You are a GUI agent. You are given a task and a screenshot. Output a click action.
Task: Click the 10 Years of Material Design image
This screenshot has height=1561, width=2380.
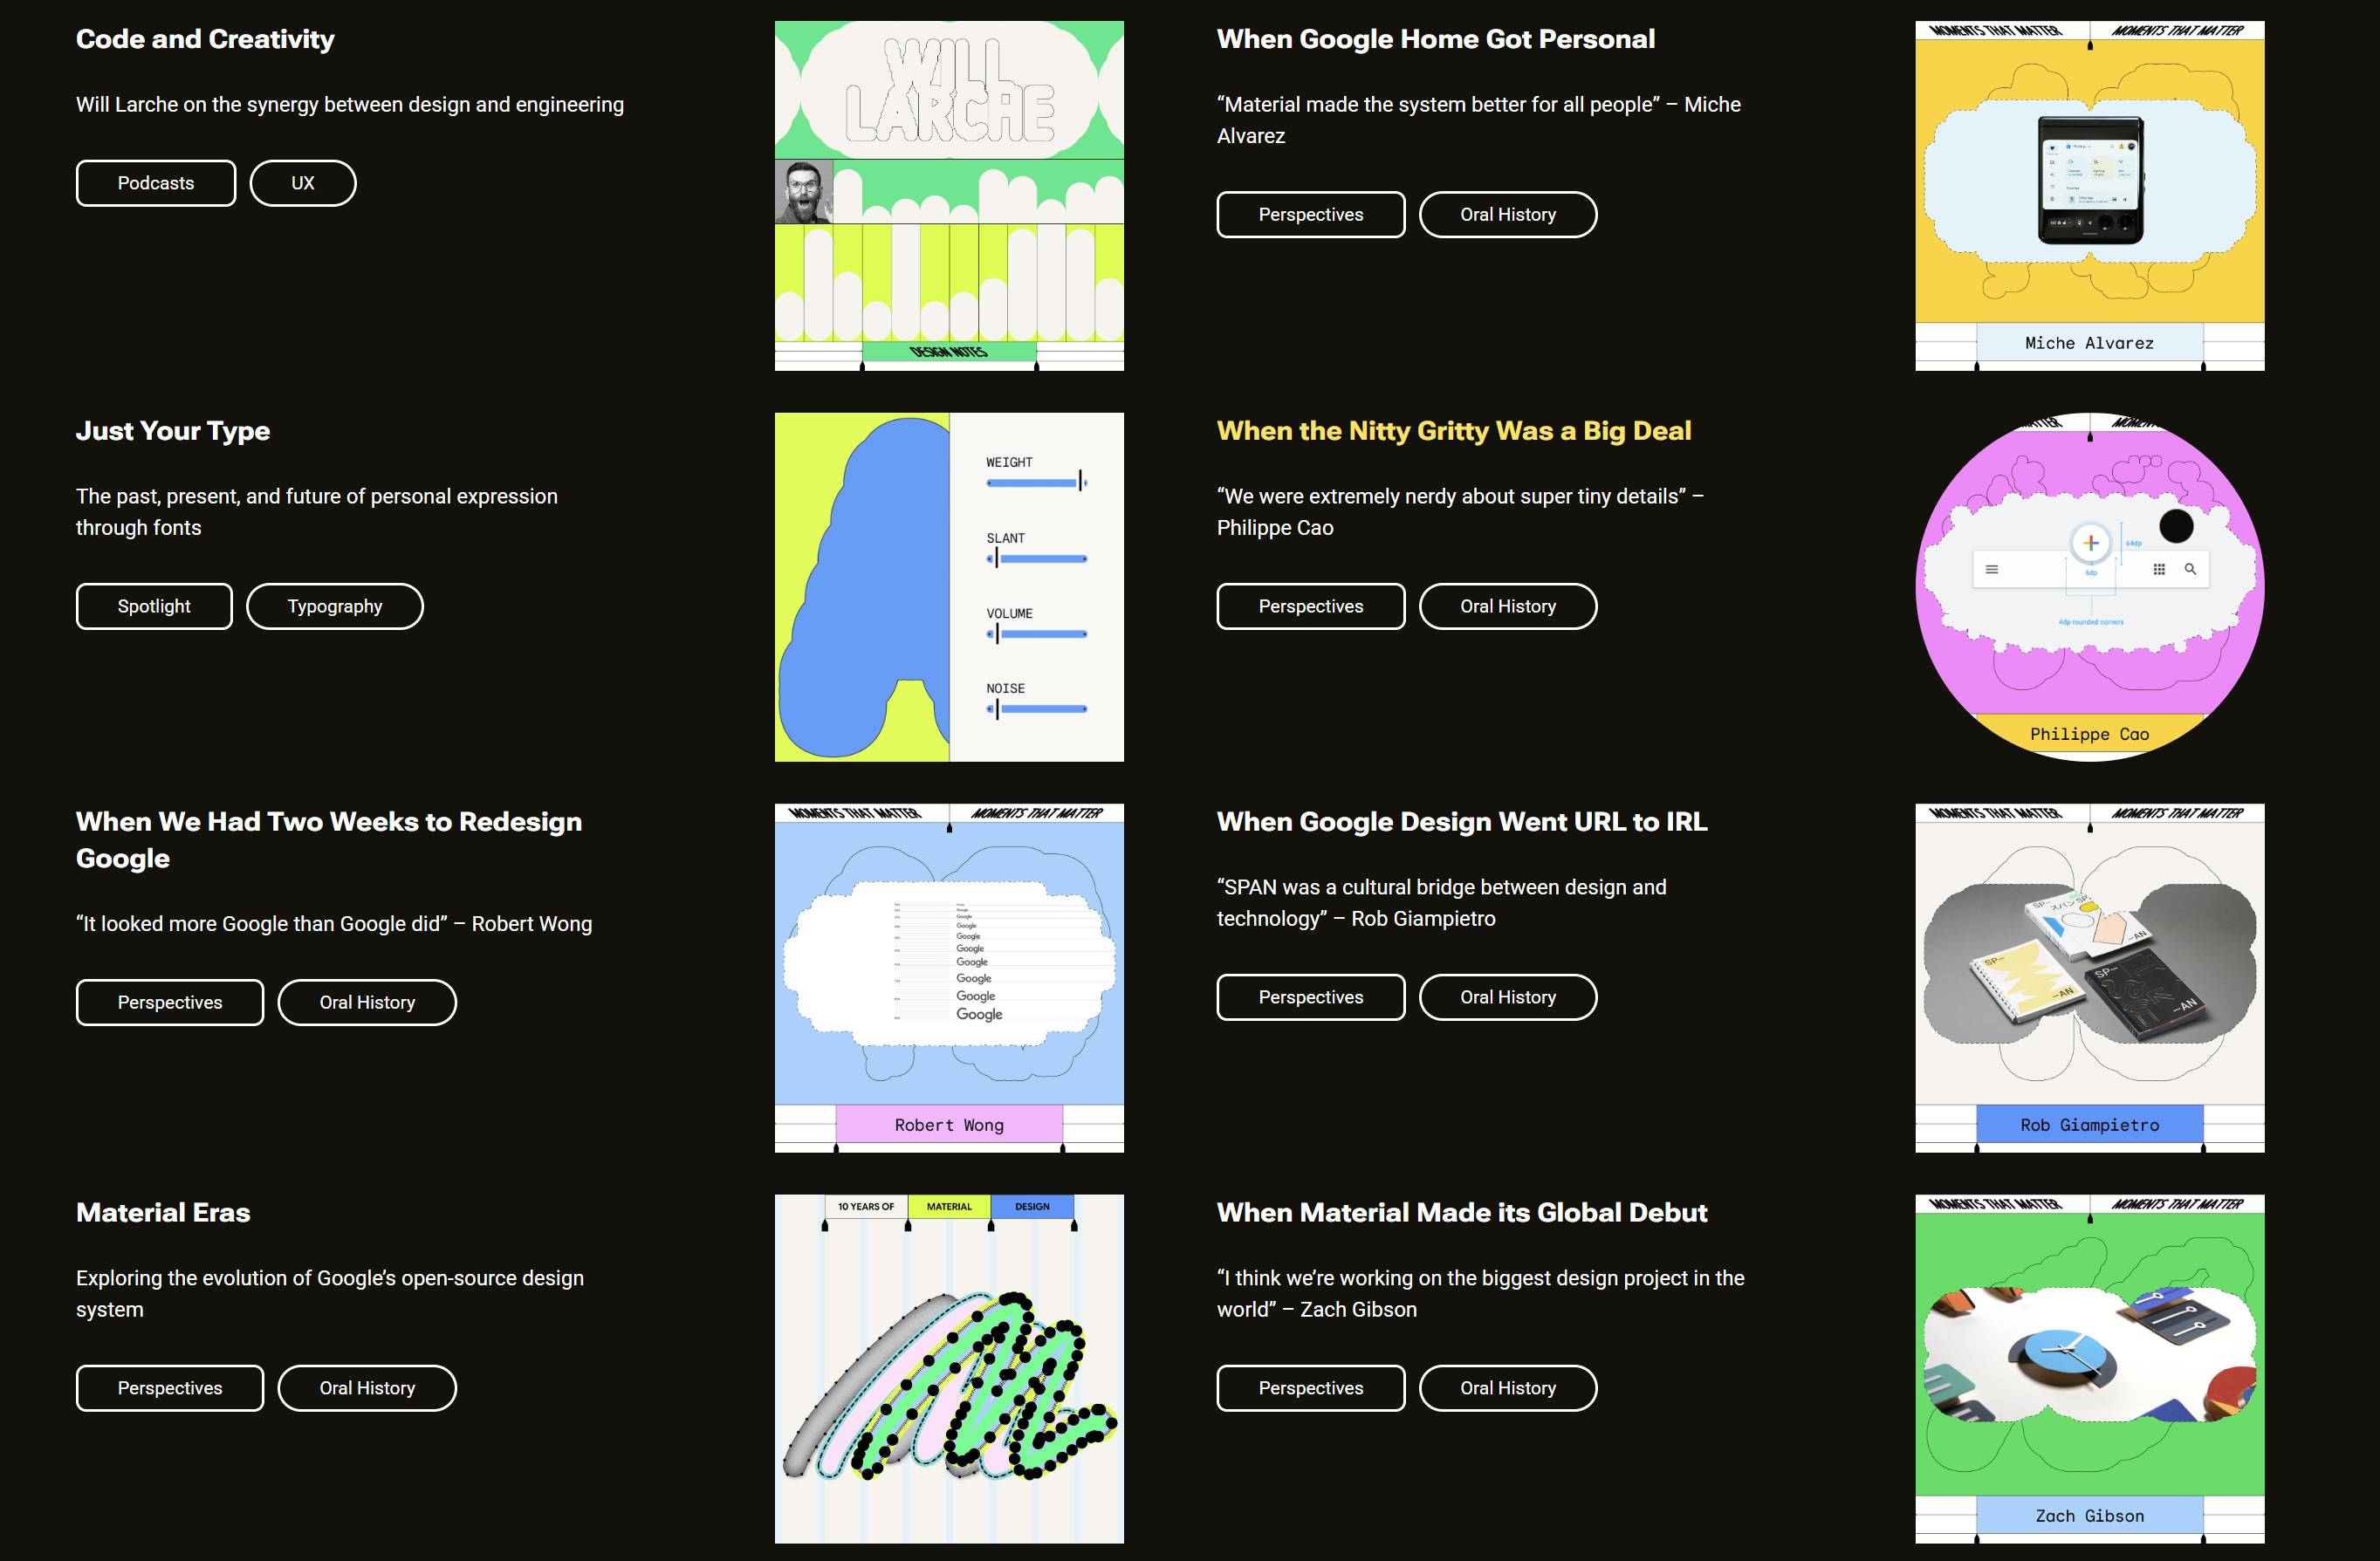(x=948, y=1368)
